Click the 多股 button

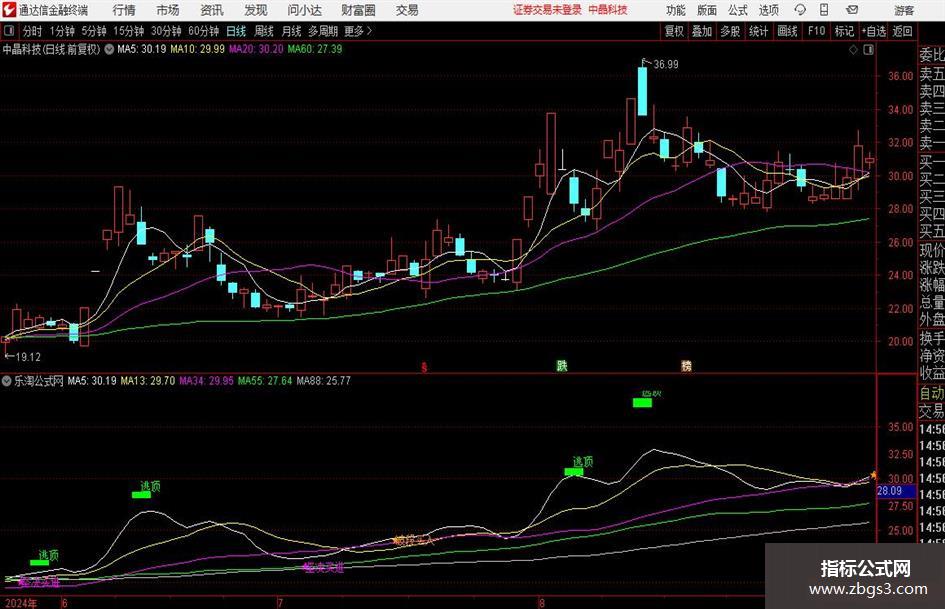[730, 31]
